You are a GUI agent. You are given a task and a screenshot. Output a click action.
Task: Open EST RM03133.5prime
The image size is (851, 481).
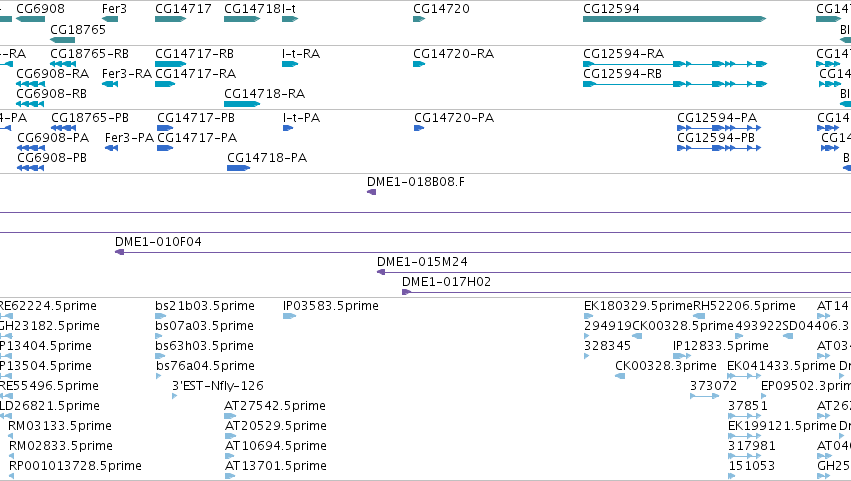point(60,426)
